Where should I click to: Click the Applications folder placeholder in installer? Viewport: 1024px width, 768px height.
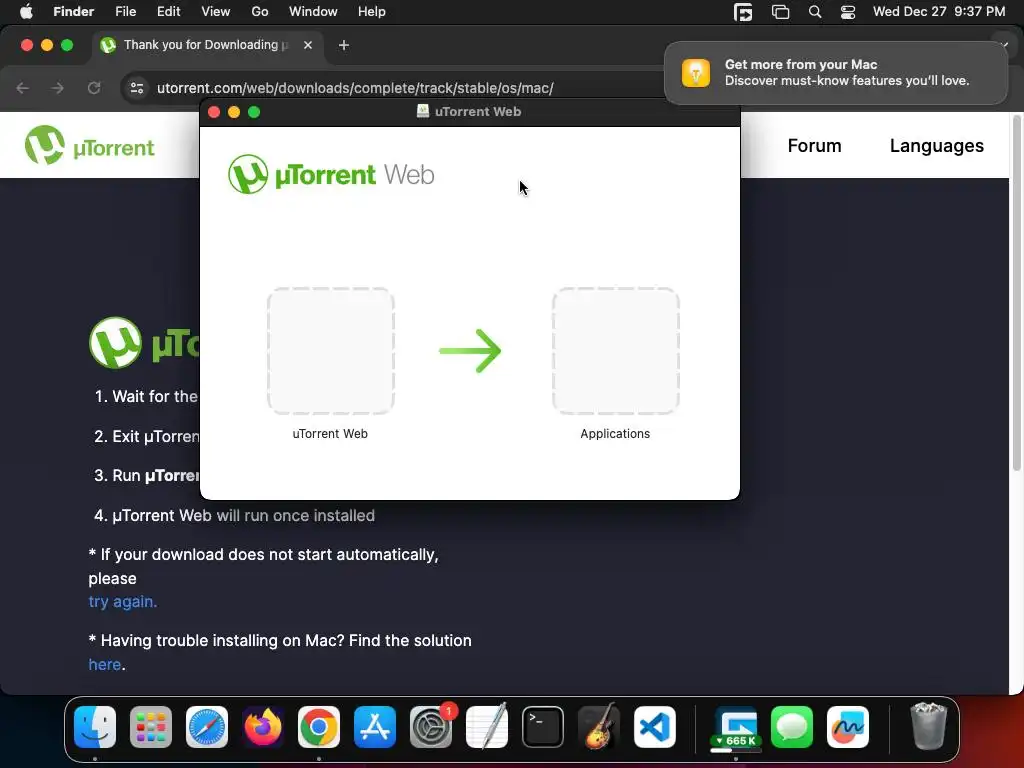(x=616, y=351)
